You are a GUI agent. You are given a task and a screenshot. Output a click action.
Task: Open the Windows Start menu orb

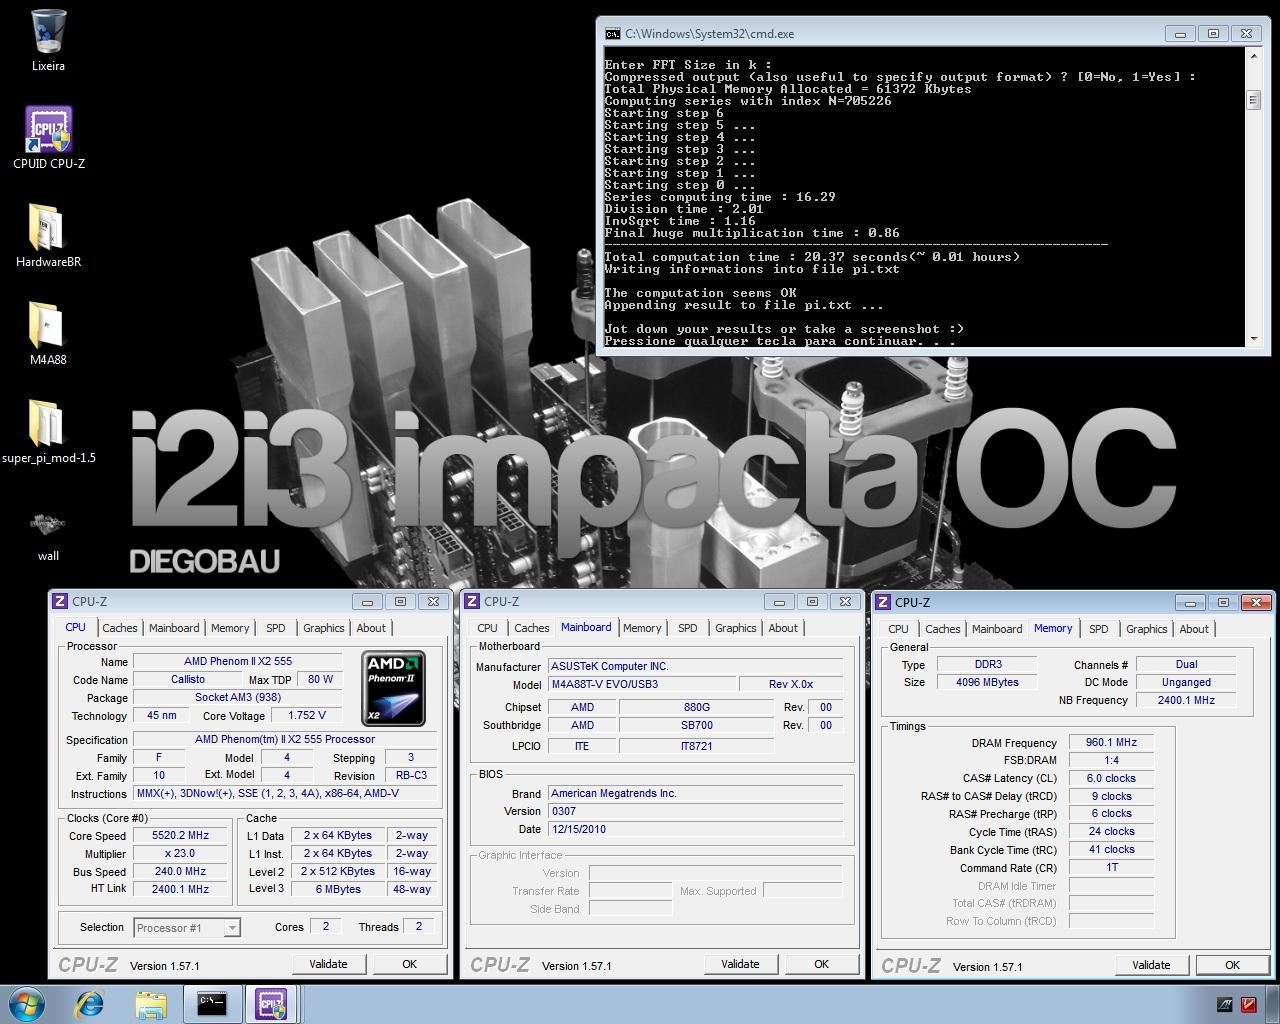coord(27,1003)
